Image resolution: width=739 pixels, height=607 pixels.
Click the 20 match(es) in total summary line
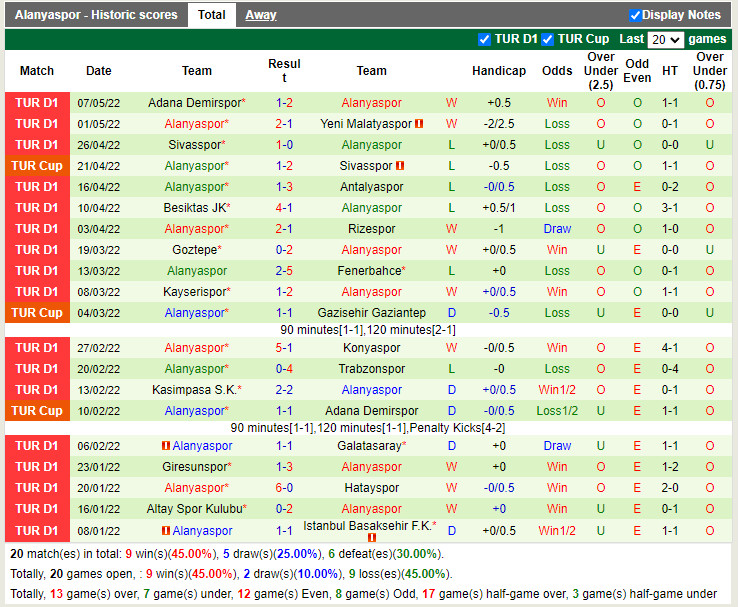click(227, 554)
